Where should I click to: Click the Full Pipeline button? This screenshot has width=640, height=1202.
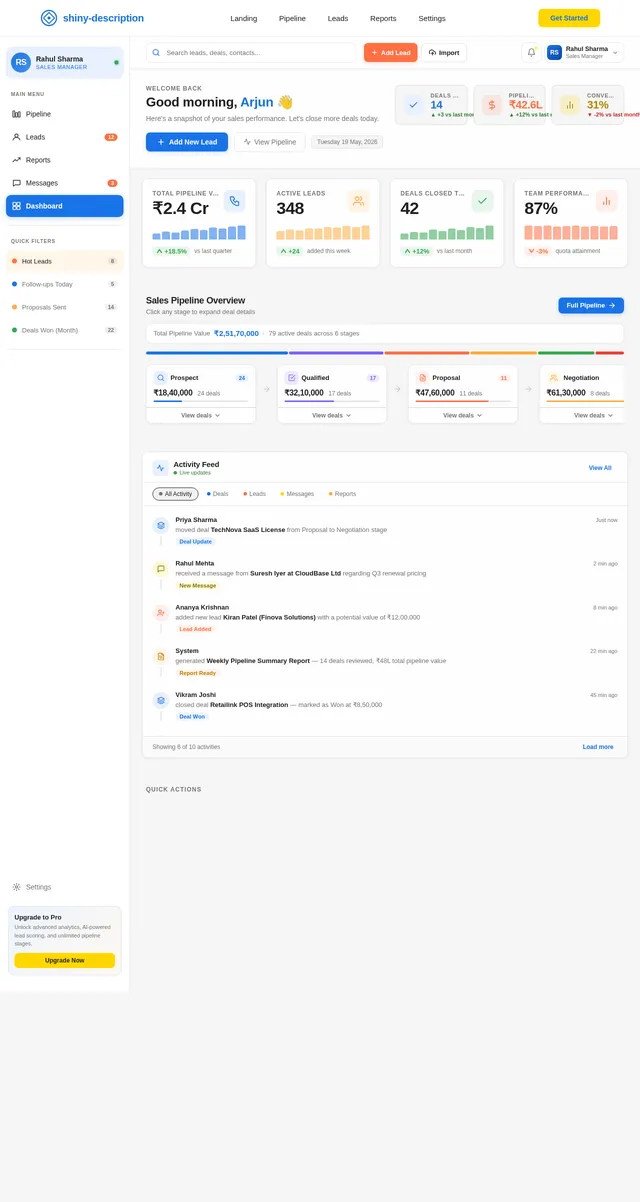[x=591, y=305]
